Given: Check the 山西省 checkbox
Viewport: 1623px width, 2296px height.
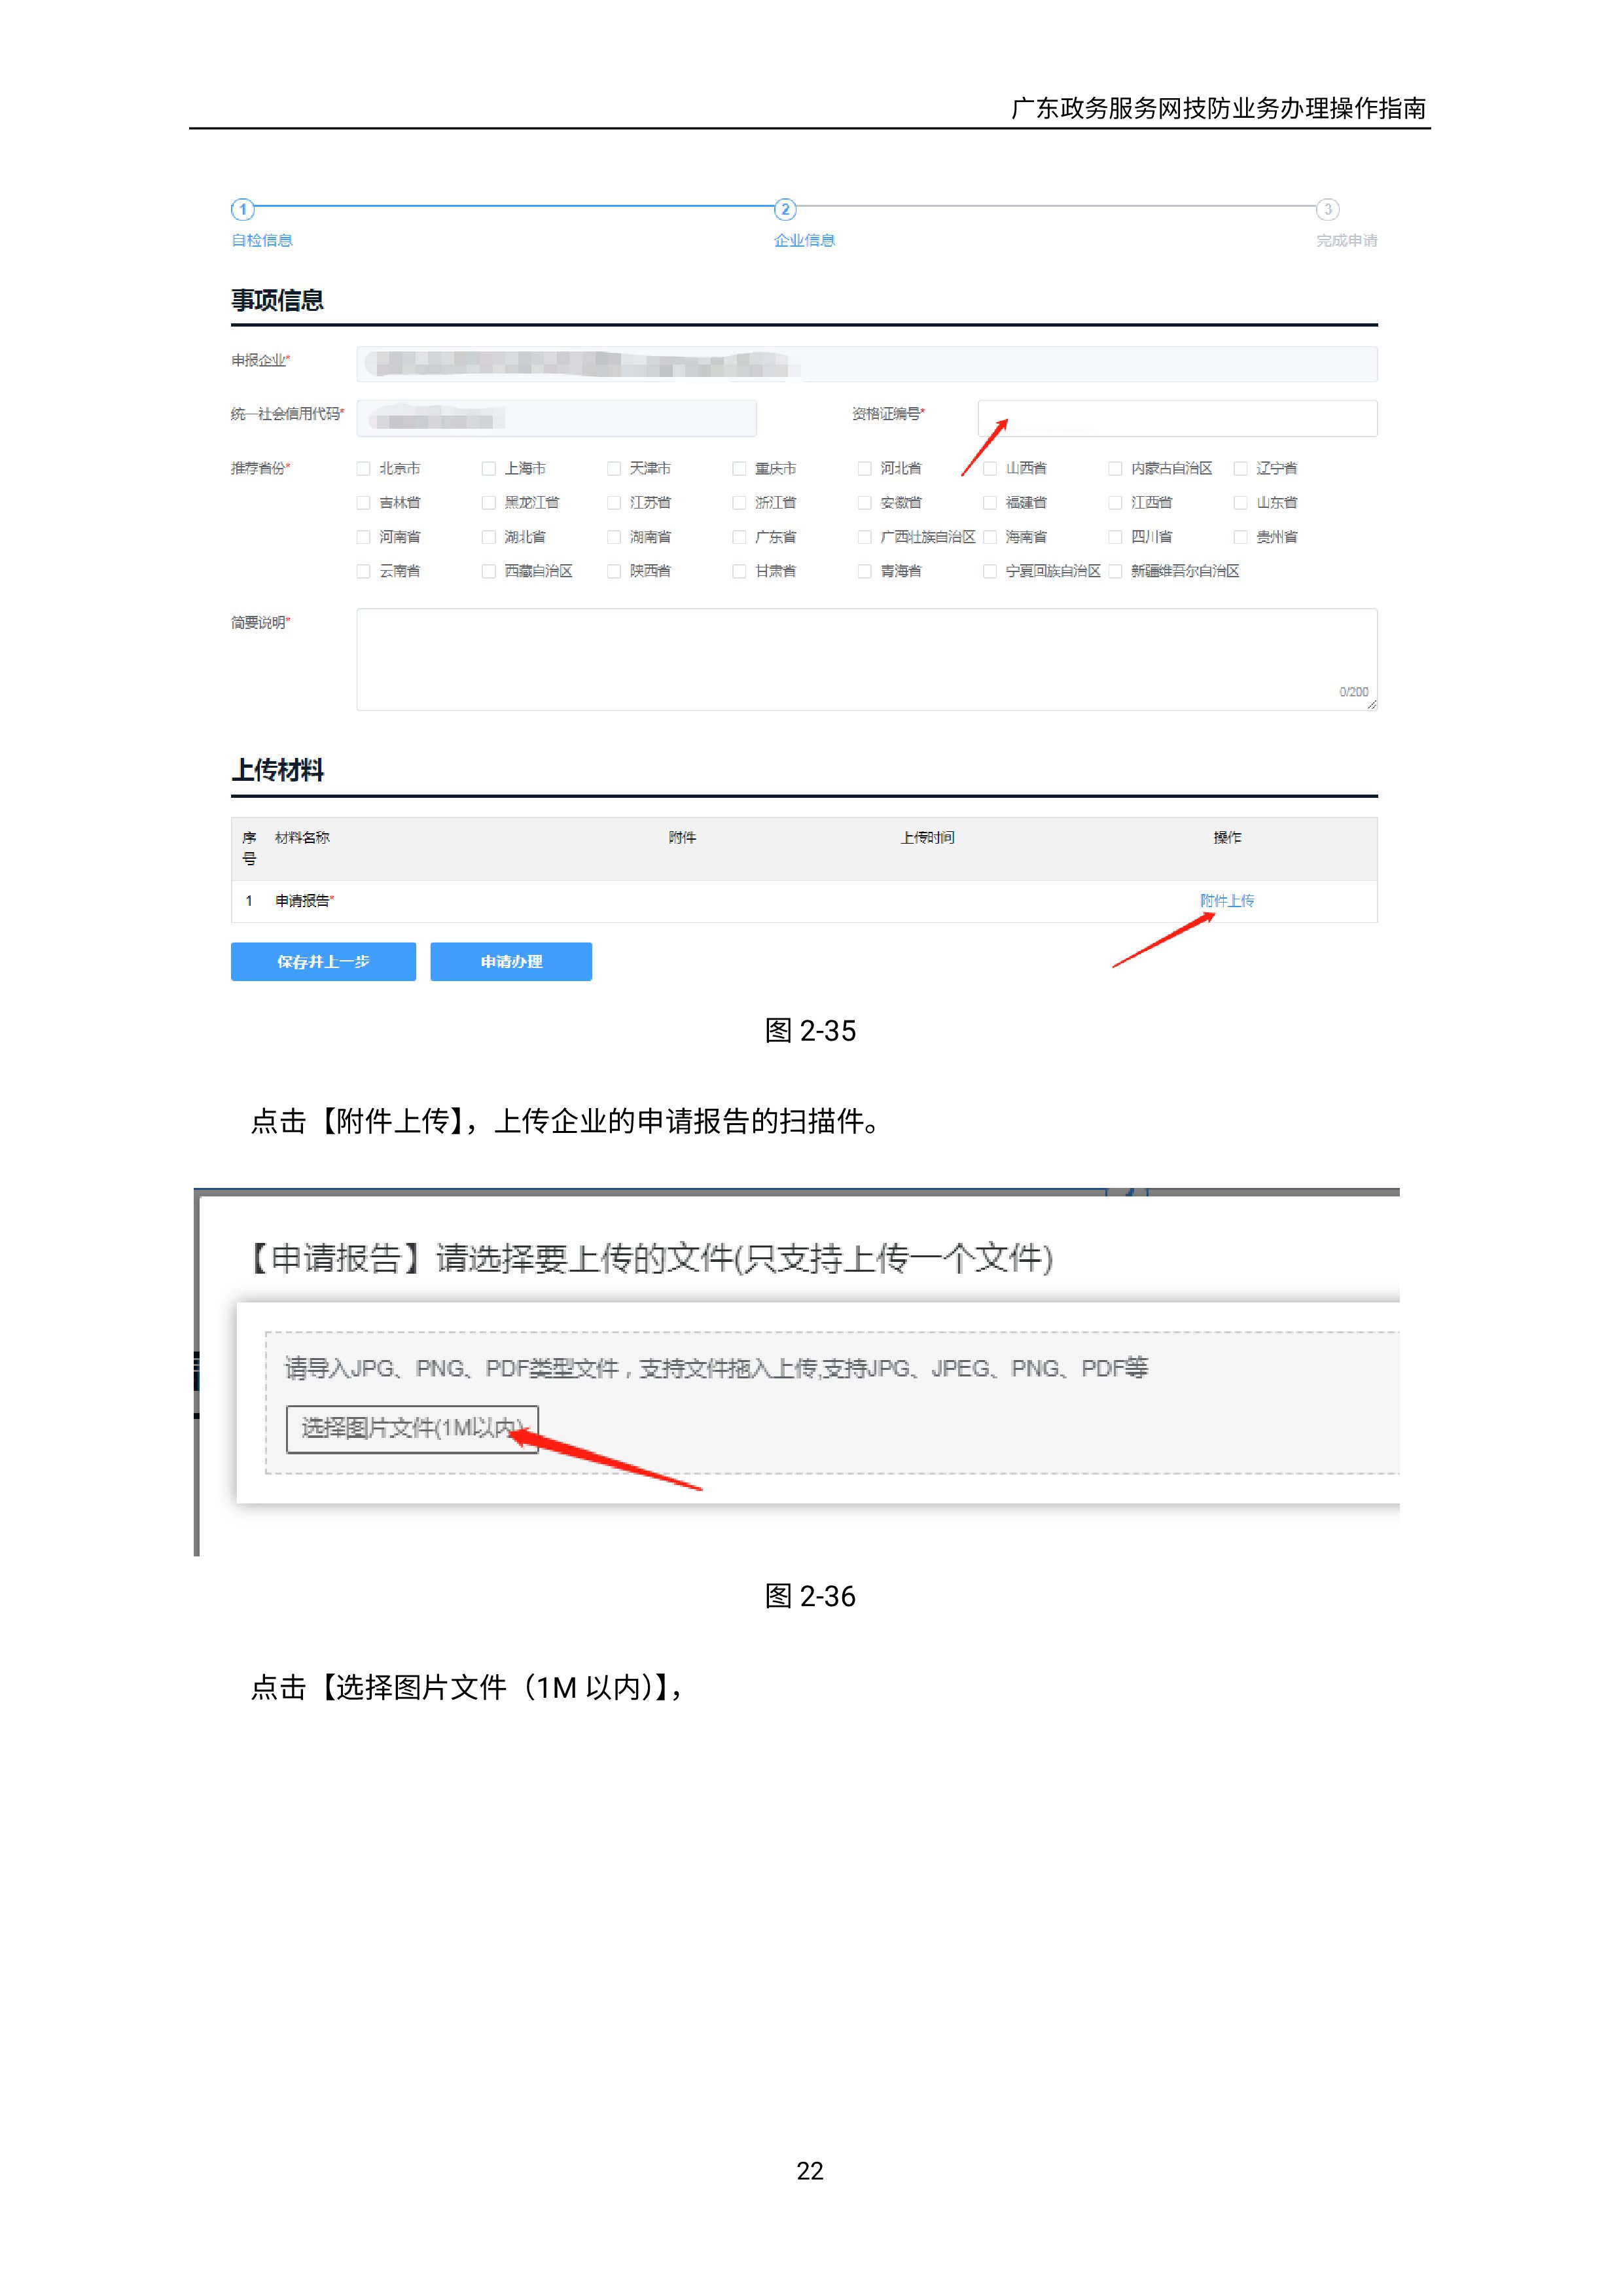Looking at the screenshot, I should pos(990,468).
